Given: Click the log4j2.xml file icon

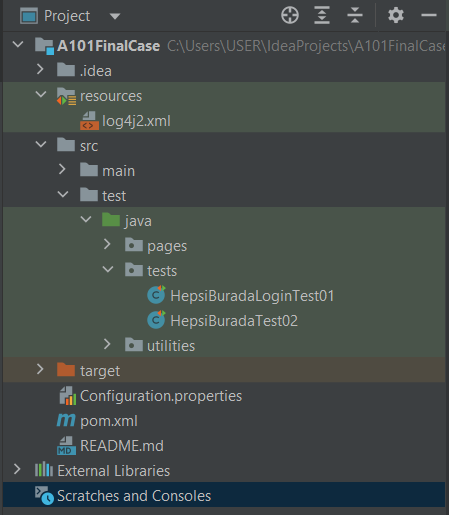Looking at the screenshot, I should coord(89,121).
